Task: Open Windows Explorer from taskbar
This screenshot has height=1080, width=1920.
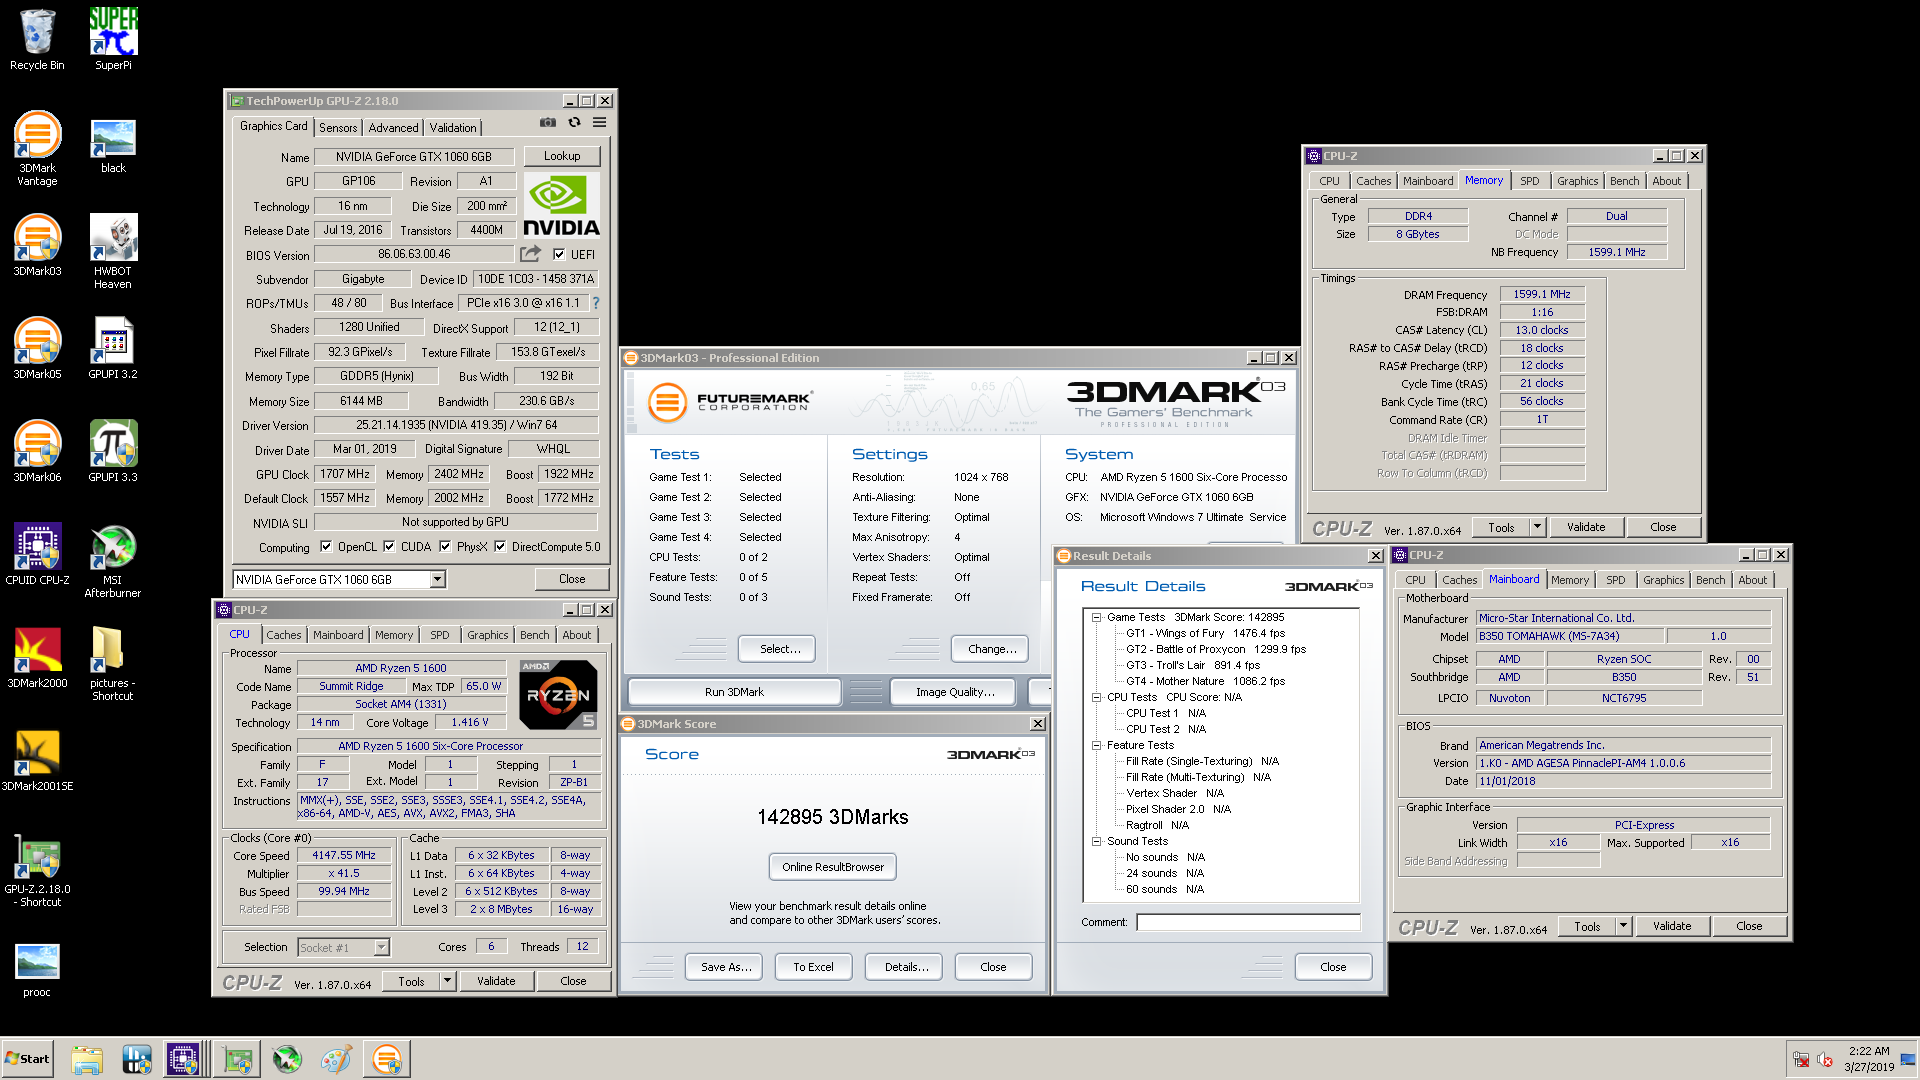Action: coord(87,1059)
